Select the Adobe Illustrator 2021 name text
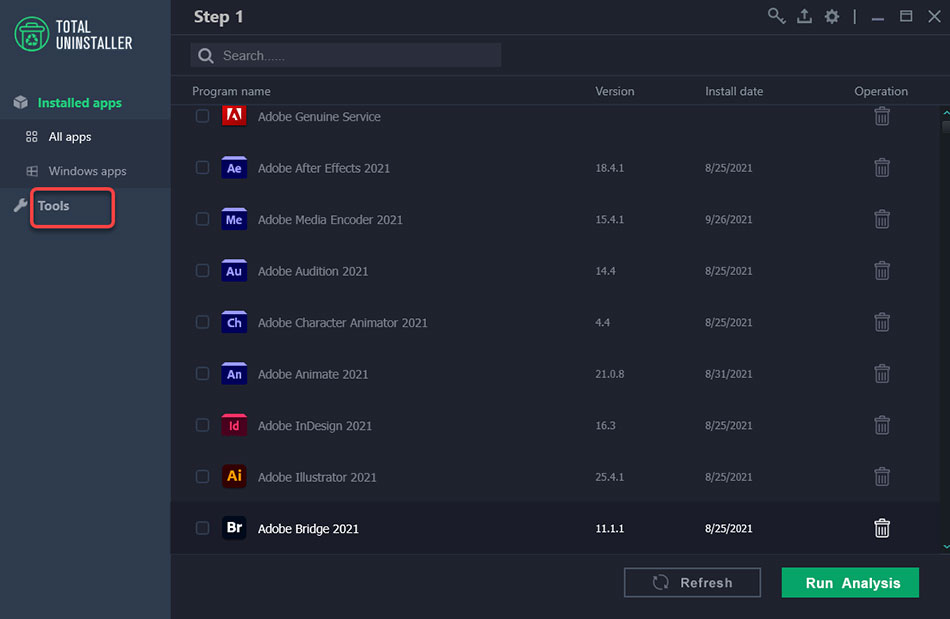Image resolution: width=950 pixels, height=619 pixels. (x=317, y=477)
